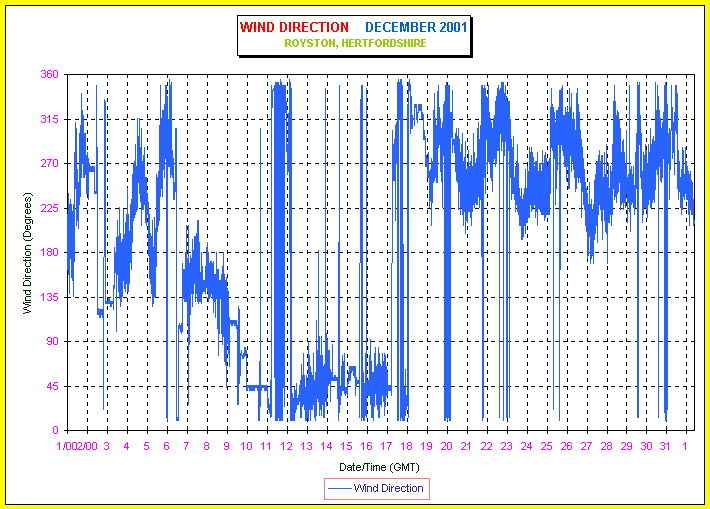Select day 6 on the date axis

(x=166, y=446)
